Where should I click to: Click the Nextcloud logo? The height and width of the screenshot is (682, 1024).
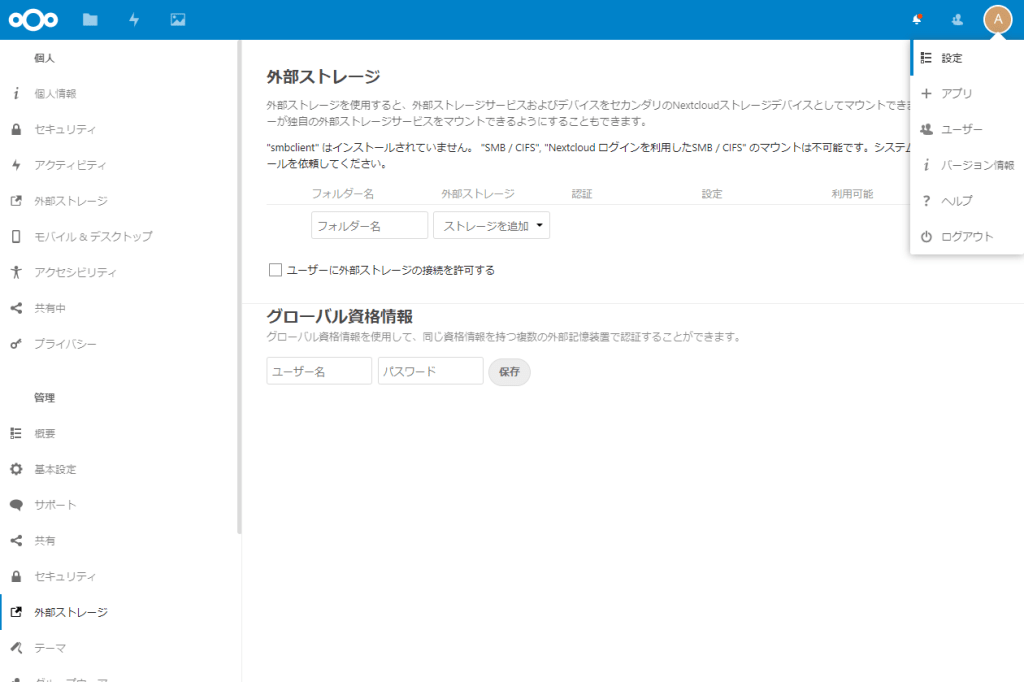coord(33,20)
